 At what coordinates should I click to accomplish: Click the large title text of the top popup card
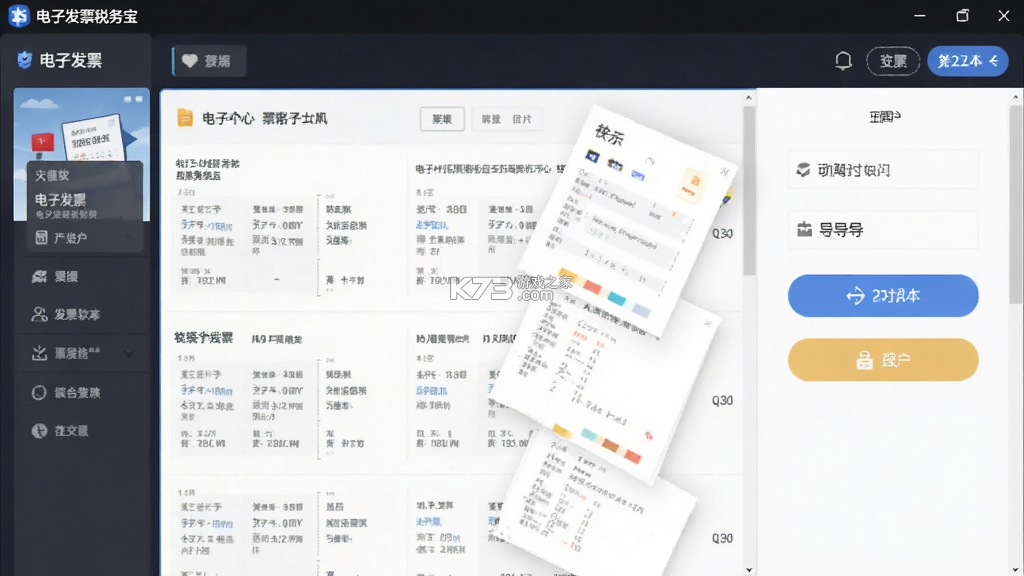click(609, 135)
